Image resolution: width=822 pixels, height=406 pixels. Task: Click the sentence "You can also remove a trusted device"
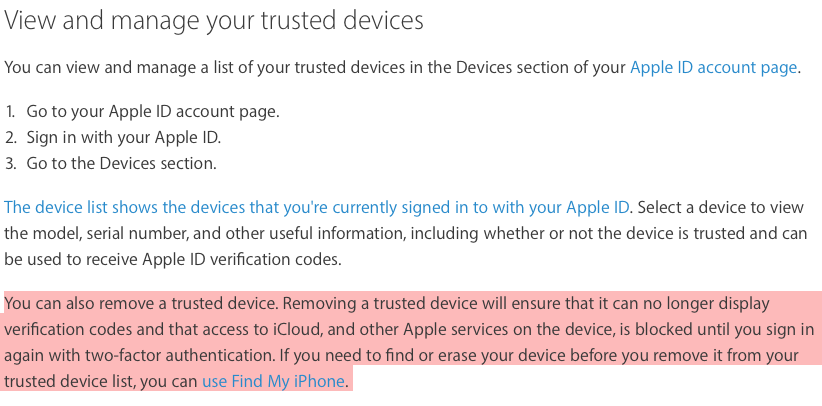136,303
